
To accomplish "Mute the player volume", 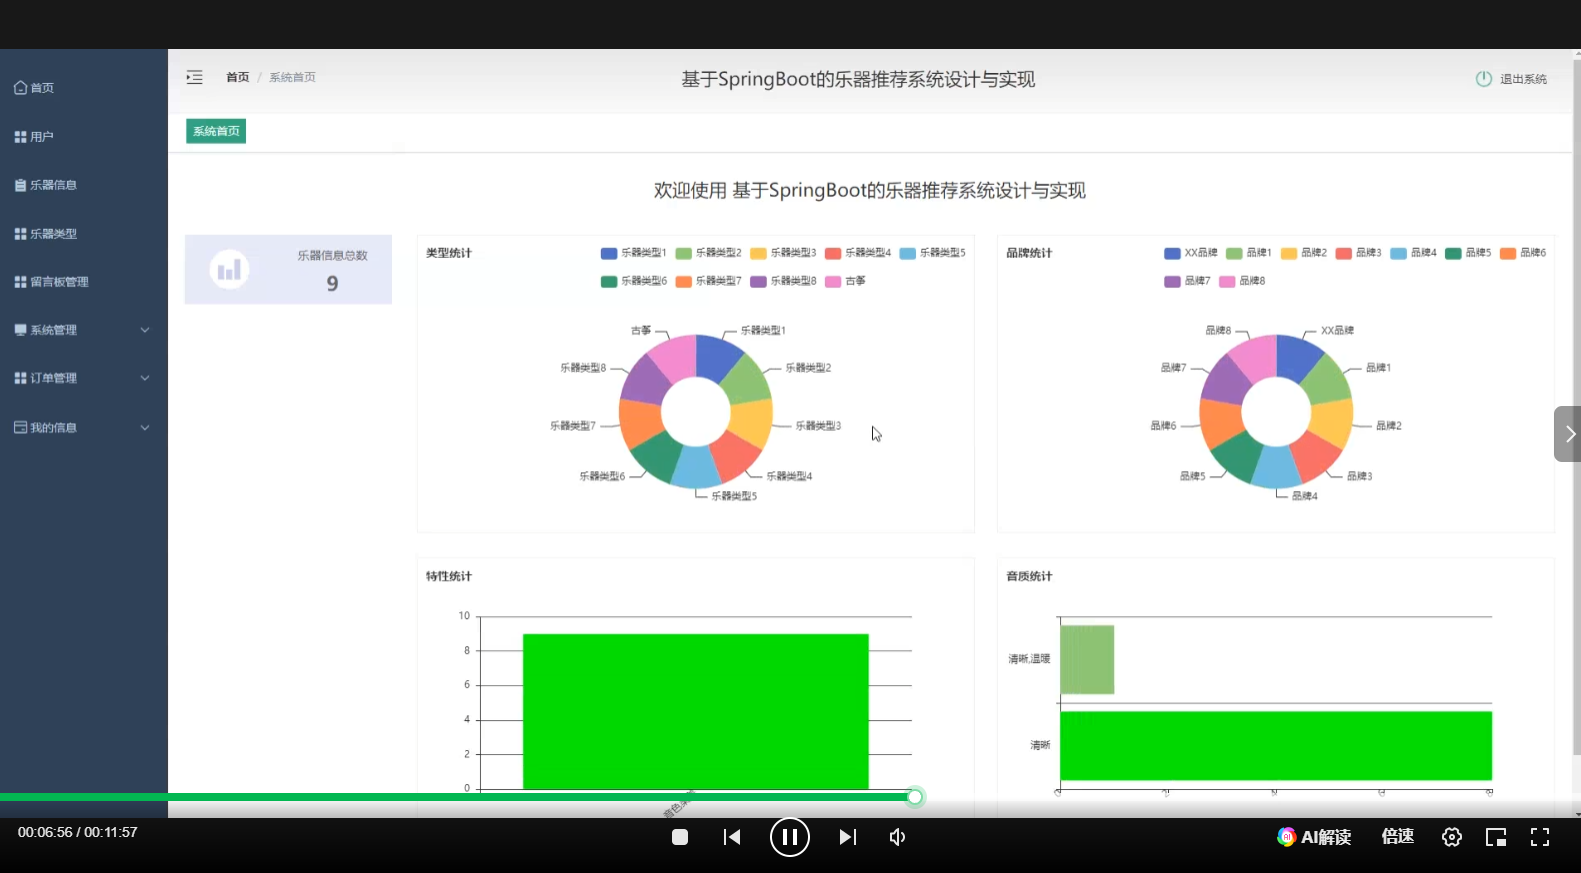I will tap(898, 837).
